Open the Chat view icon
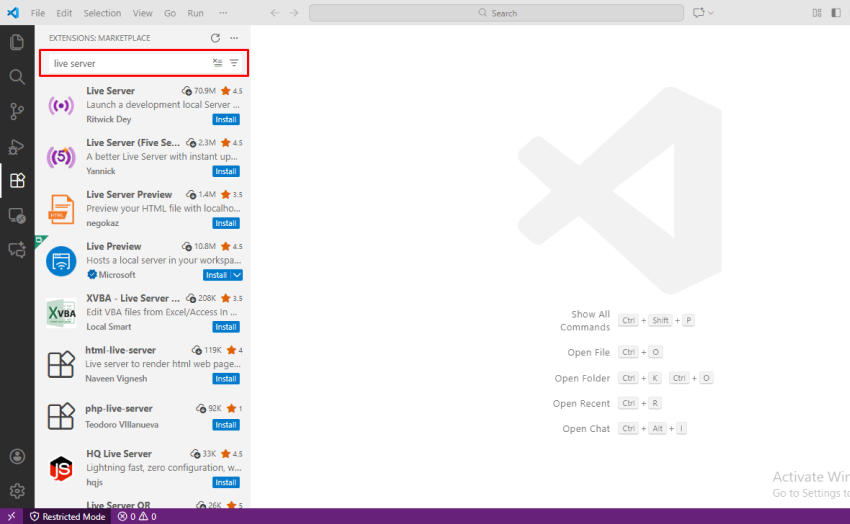 coord(17,250)
